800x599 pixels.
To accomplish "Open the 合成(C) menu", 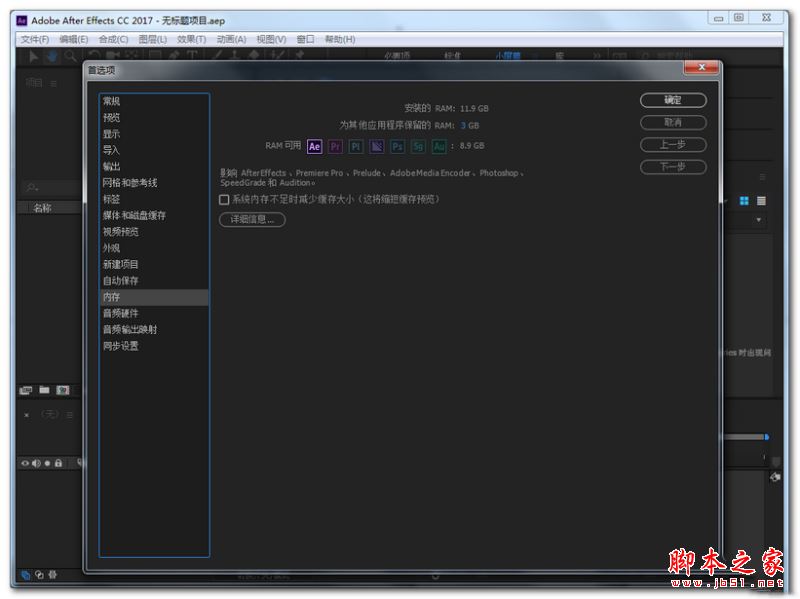I will (113, 39).
